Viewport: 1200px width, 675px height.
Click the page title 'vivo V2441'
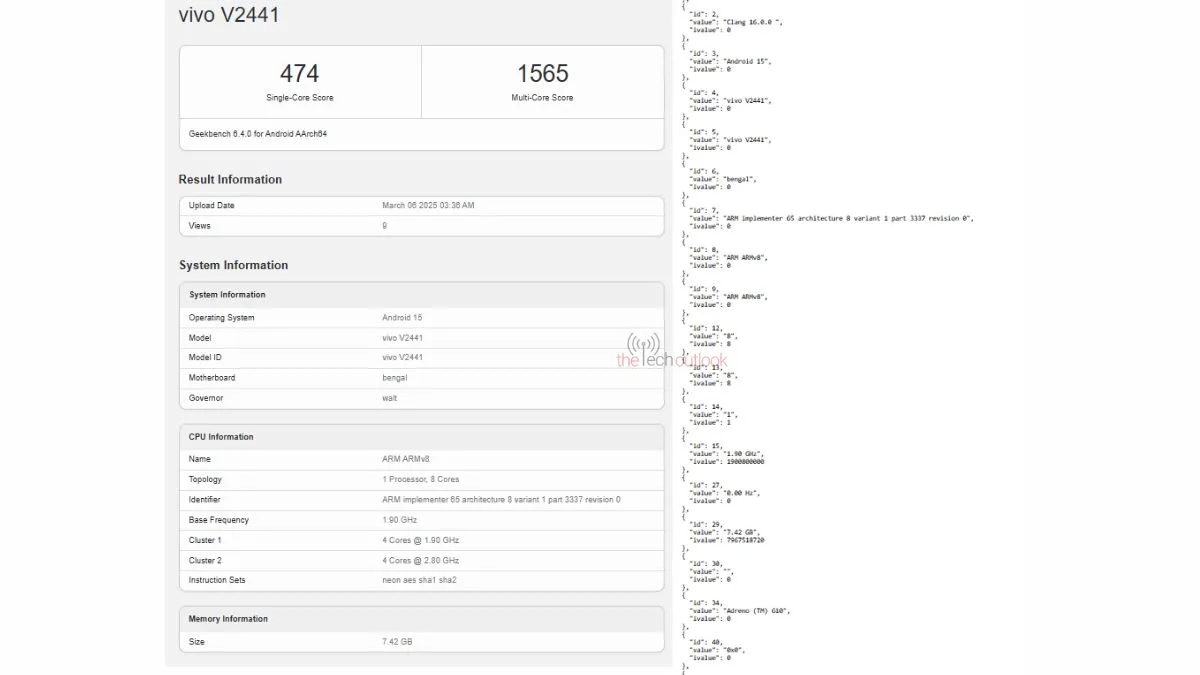(x=229, y=15)
